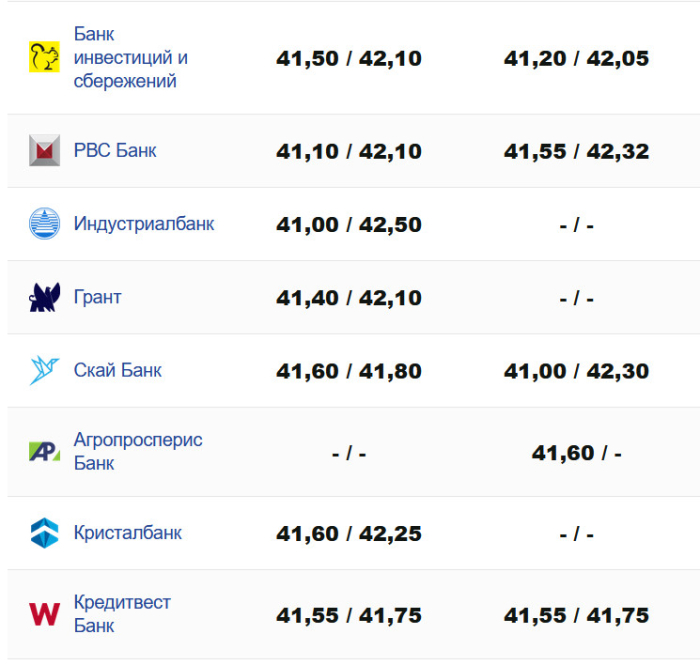Open the Кредитвест Банк link
The width and height of the screenshot is (700, 665).
click(122, 614)
